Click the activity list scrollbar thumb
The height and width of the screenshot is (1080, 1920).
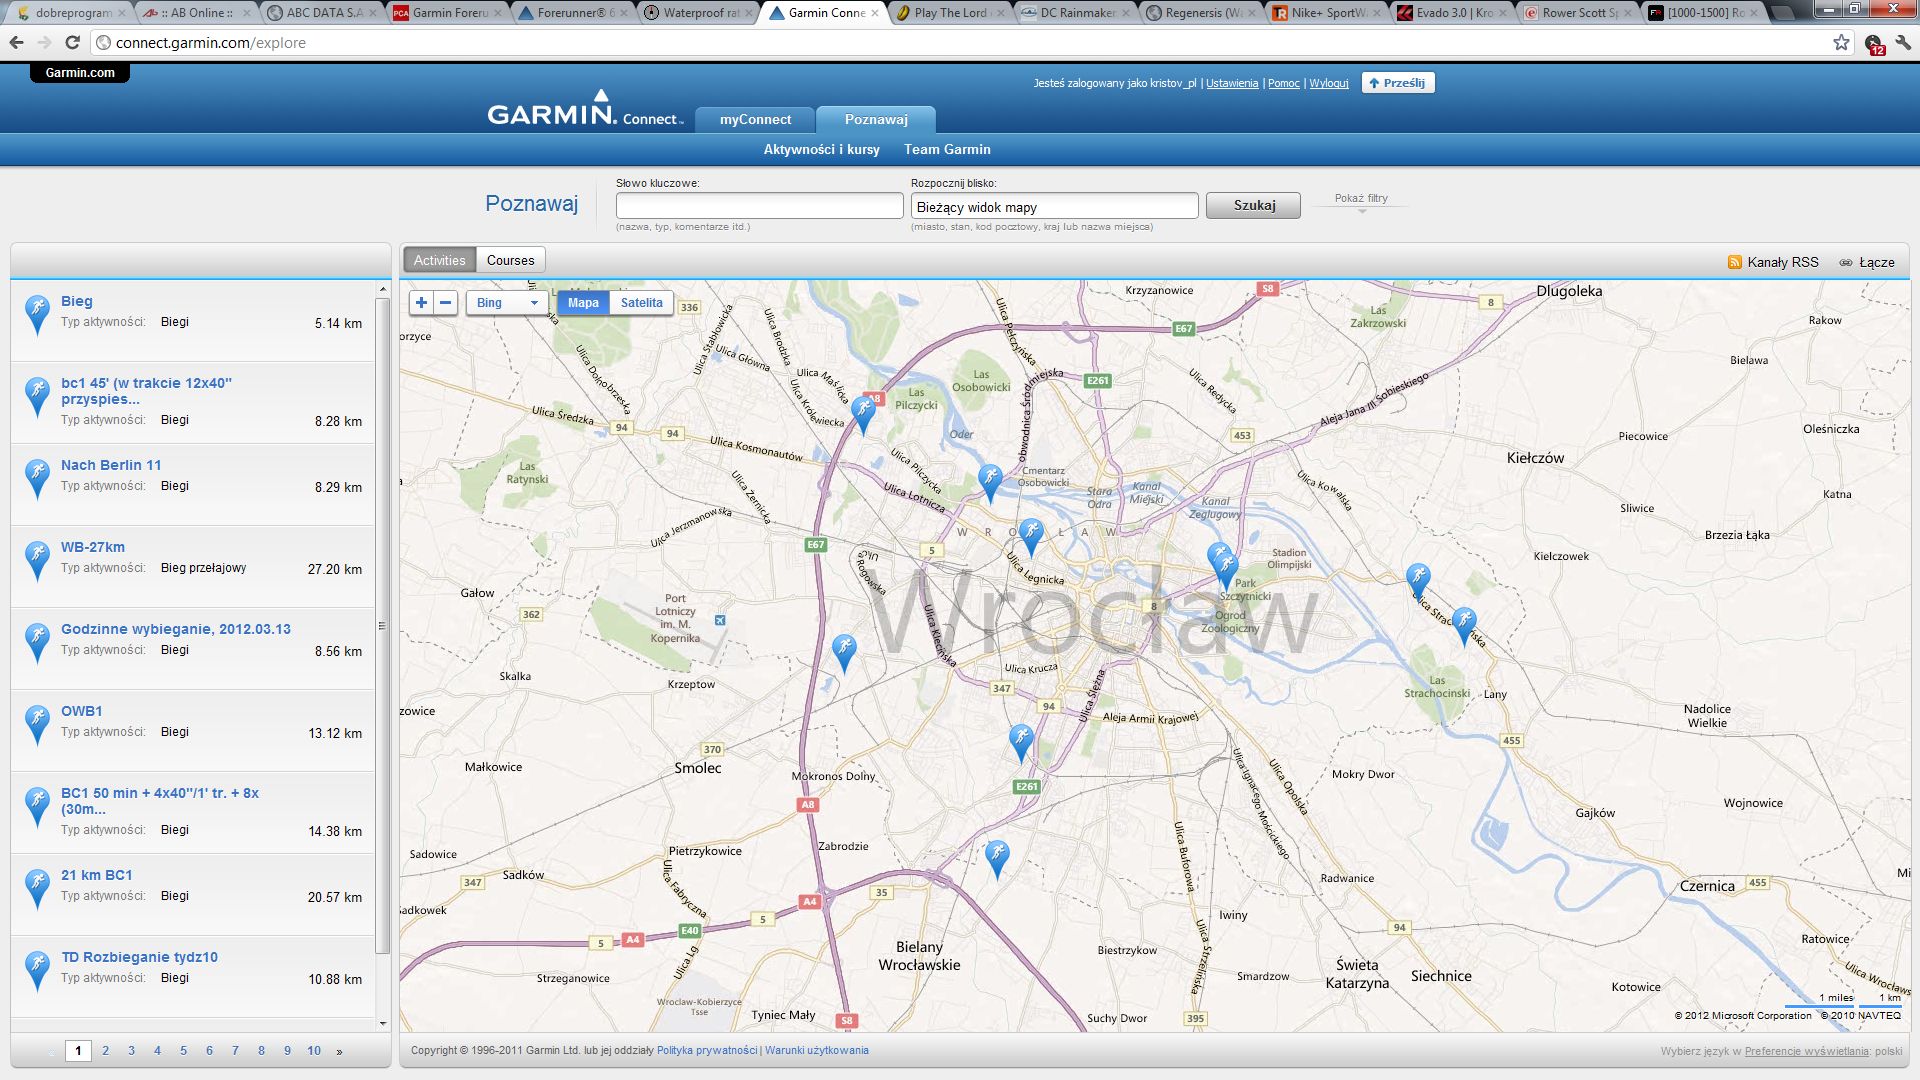click(382, 625)
